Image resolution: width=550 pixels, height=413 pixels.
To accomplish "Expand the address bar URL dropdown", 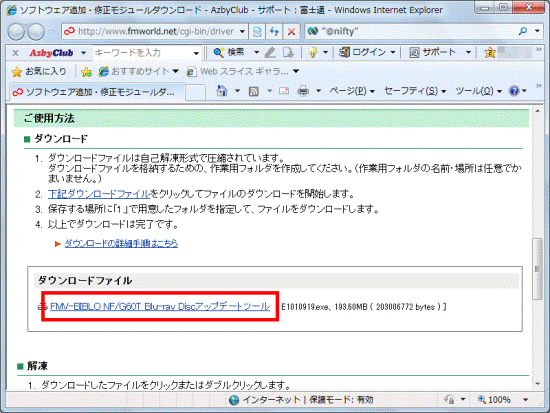I will pos(242,32).
